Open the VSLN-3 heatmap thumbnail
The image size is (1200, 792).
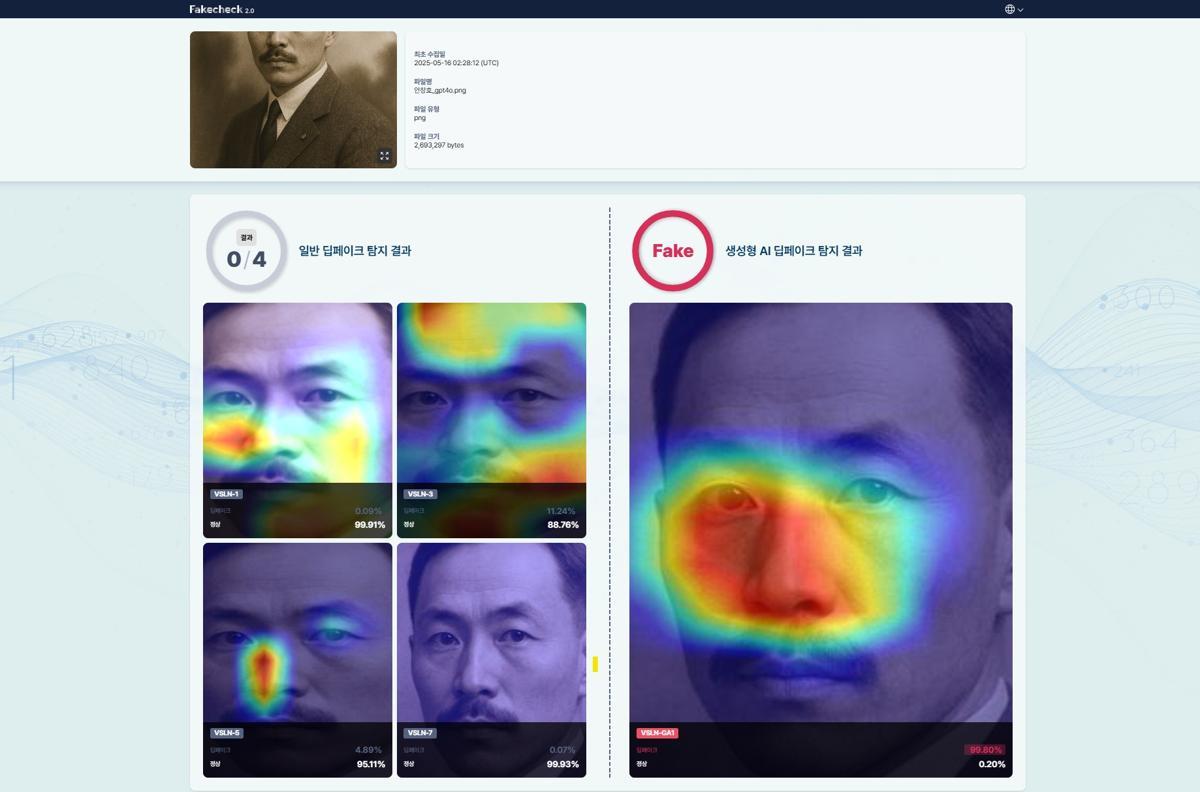(491, 400)
